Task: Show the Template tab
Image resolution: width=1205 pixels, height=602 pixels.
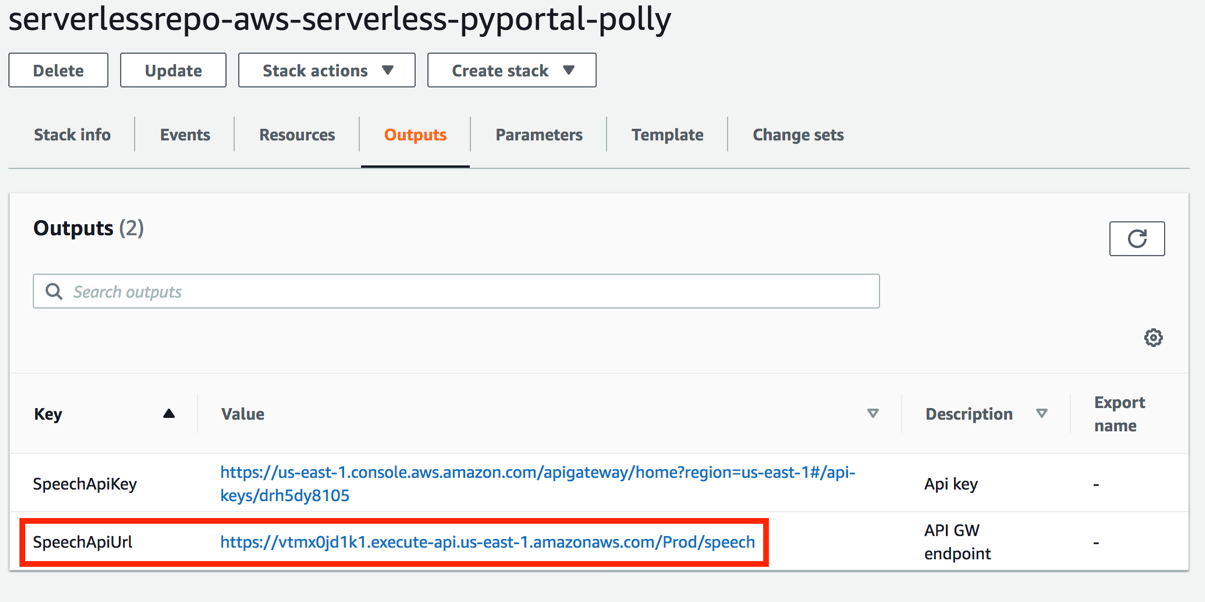Action: (667, 135)
